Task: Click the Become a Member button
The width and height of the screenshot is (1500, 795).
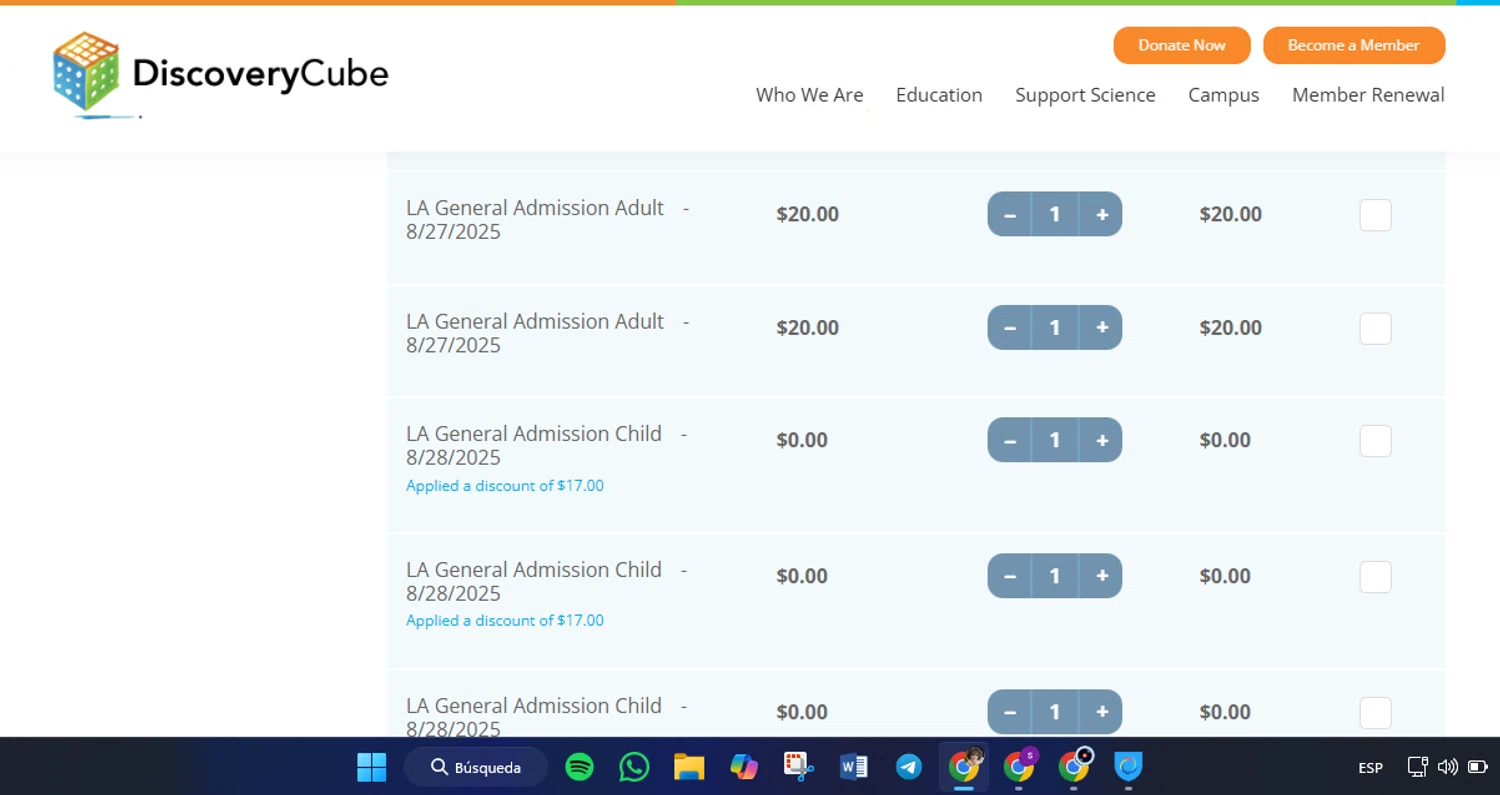Action: (x=1354, y=45)
